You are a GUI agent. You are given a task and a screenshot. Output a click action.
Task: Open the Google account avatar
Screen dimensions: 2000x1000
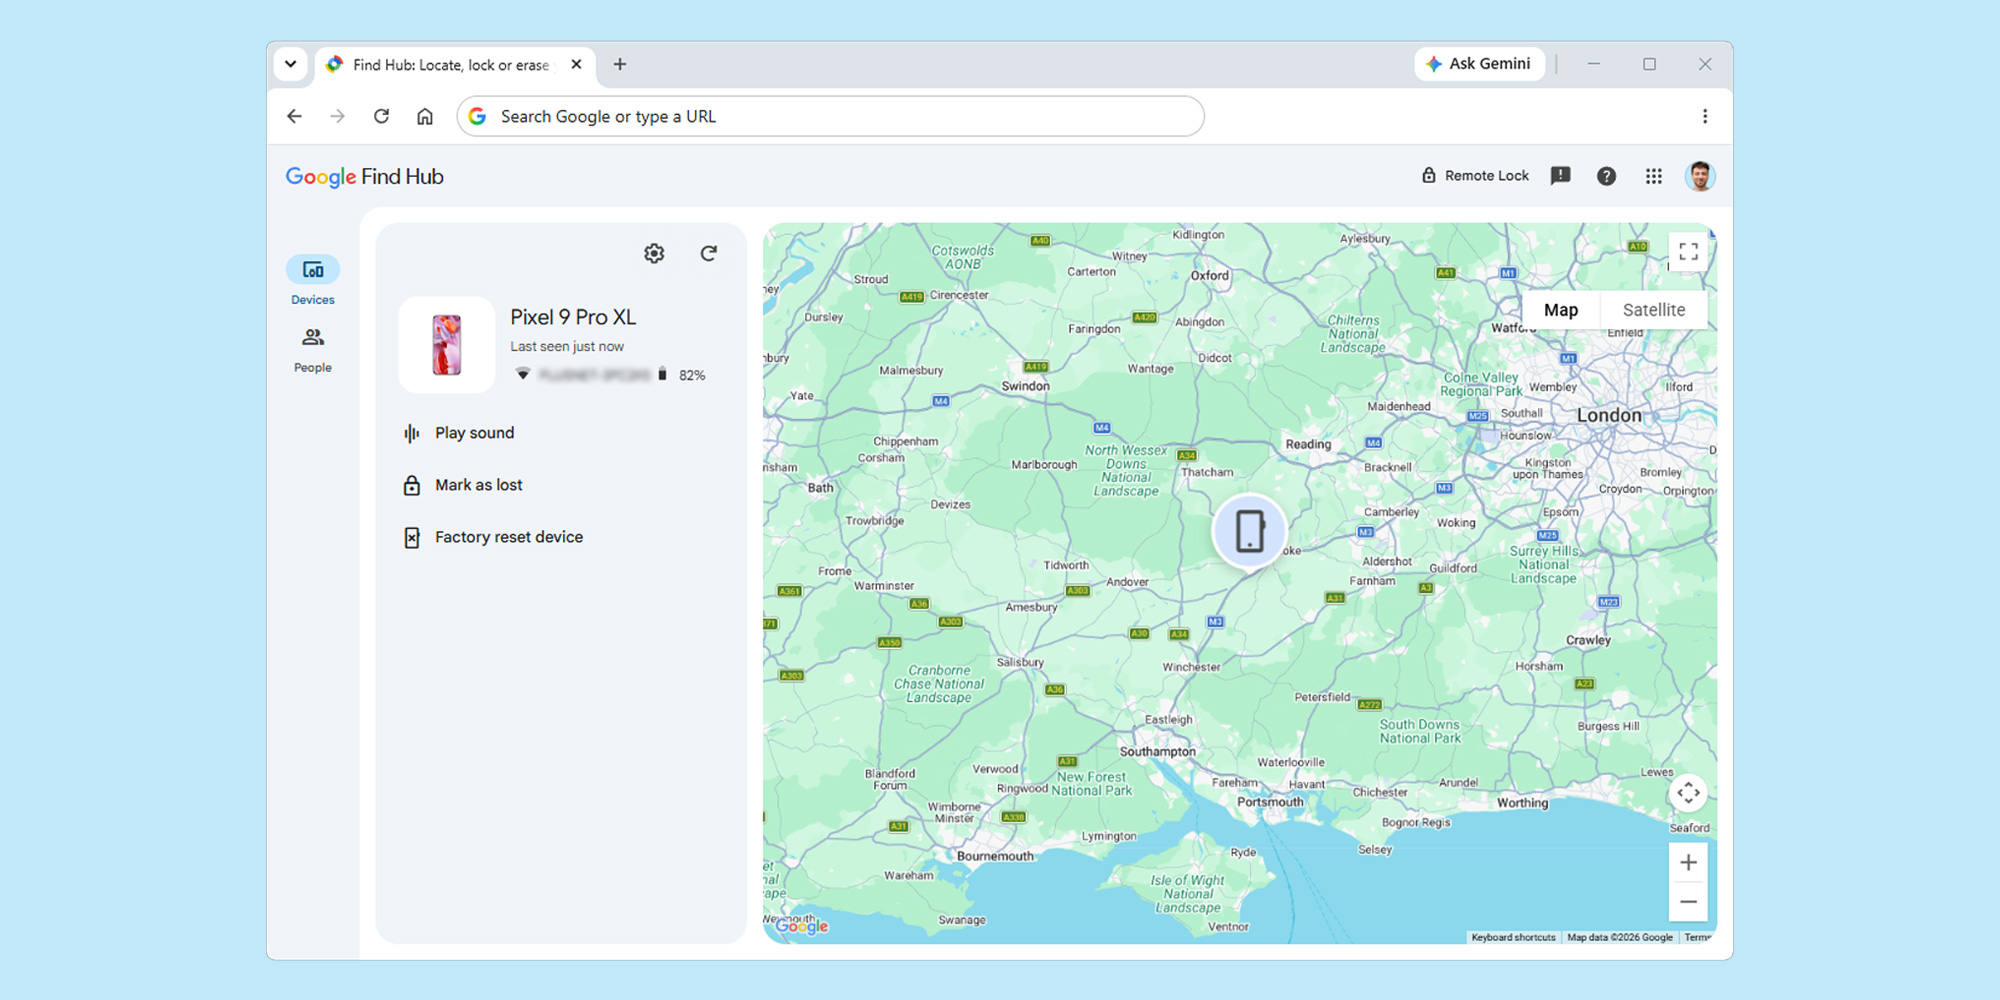(x=1700, y=176)
